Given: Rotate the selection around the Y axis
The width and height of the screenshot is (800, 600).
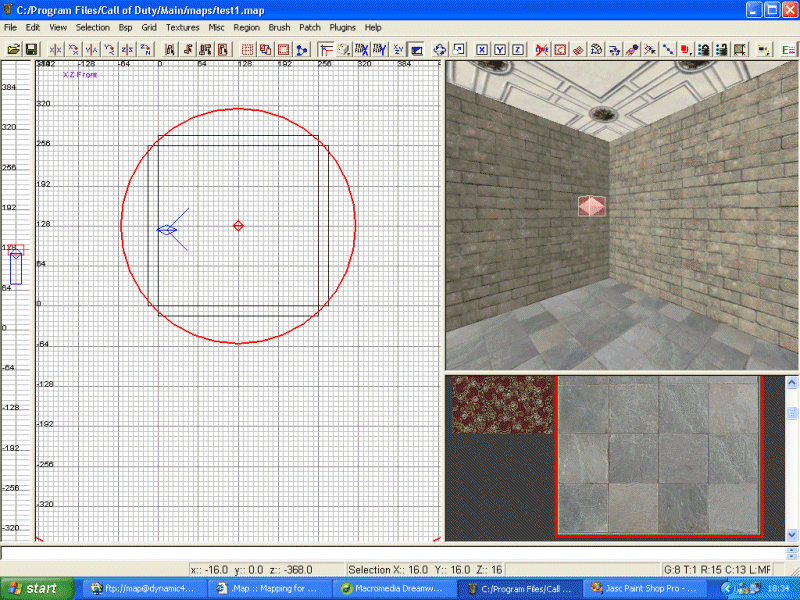Looking at the screenshot, I should click(x=109, y=49).
